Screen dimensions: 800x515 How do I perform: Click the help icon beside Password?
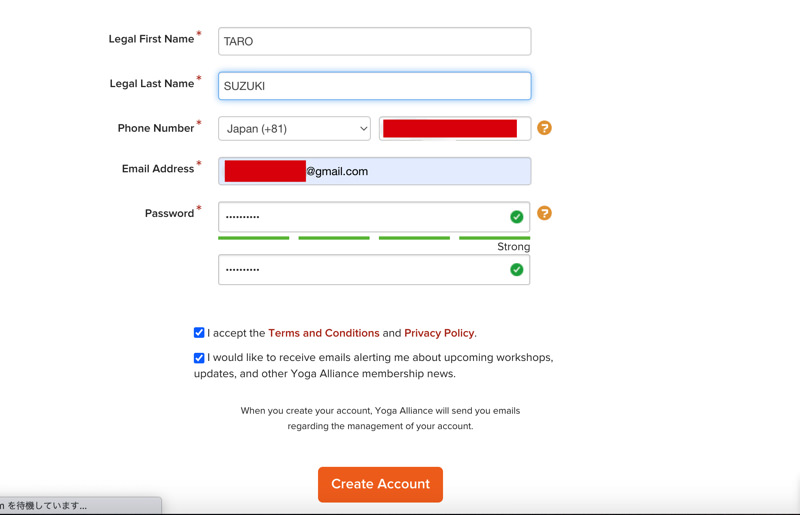tap(544, 213)
